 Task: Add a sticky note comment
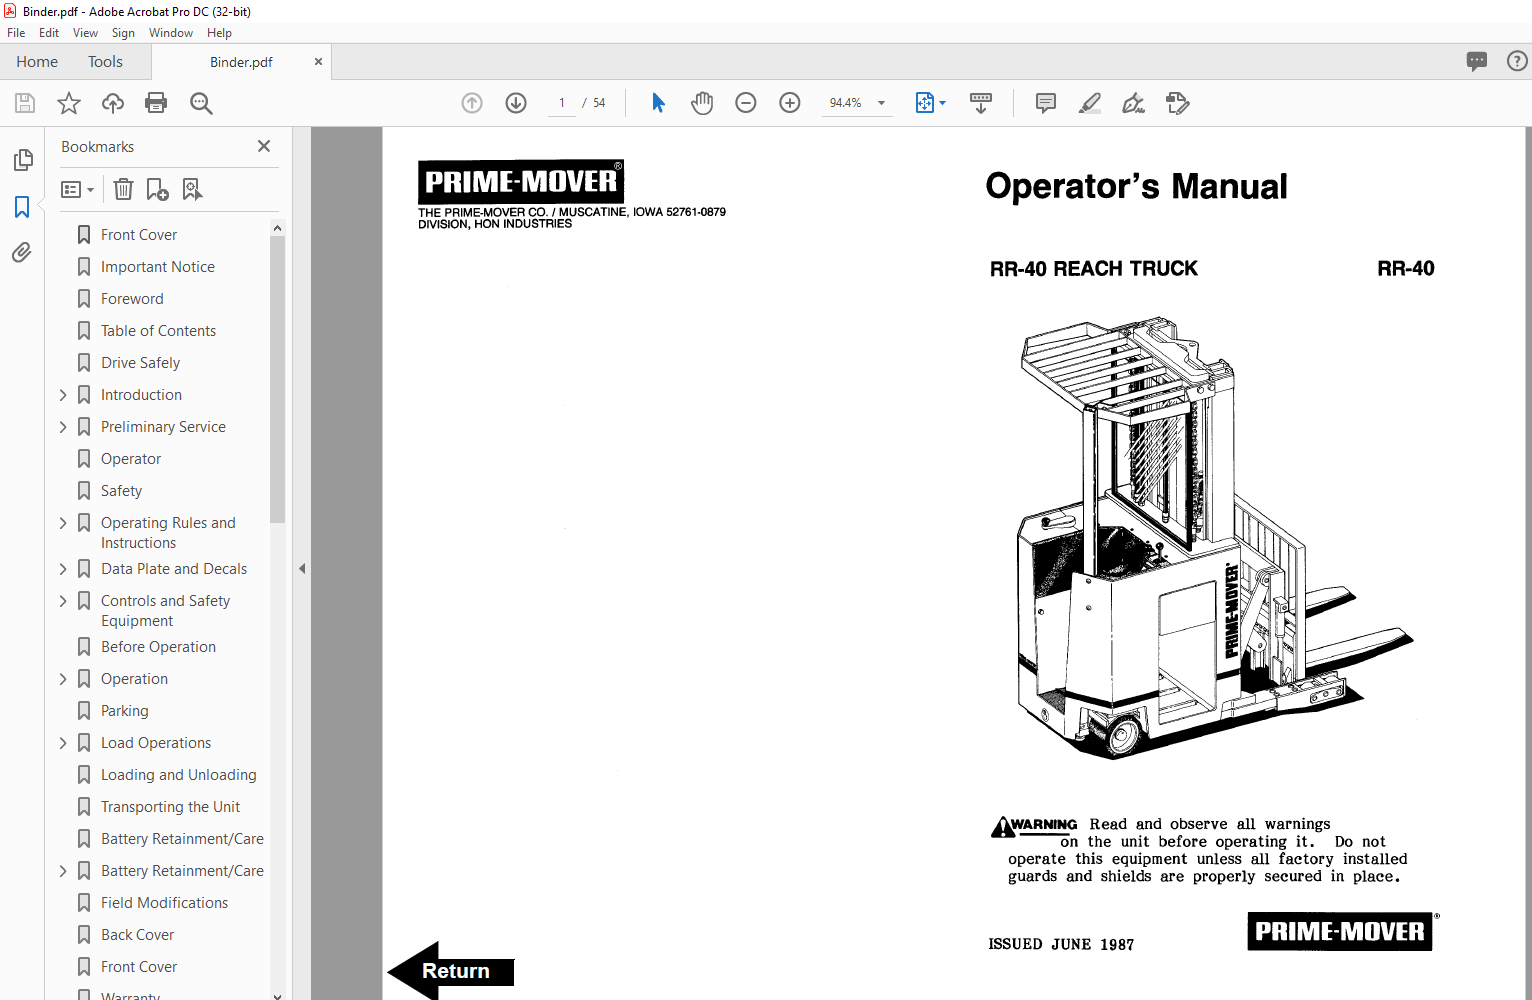[1046, 103]
